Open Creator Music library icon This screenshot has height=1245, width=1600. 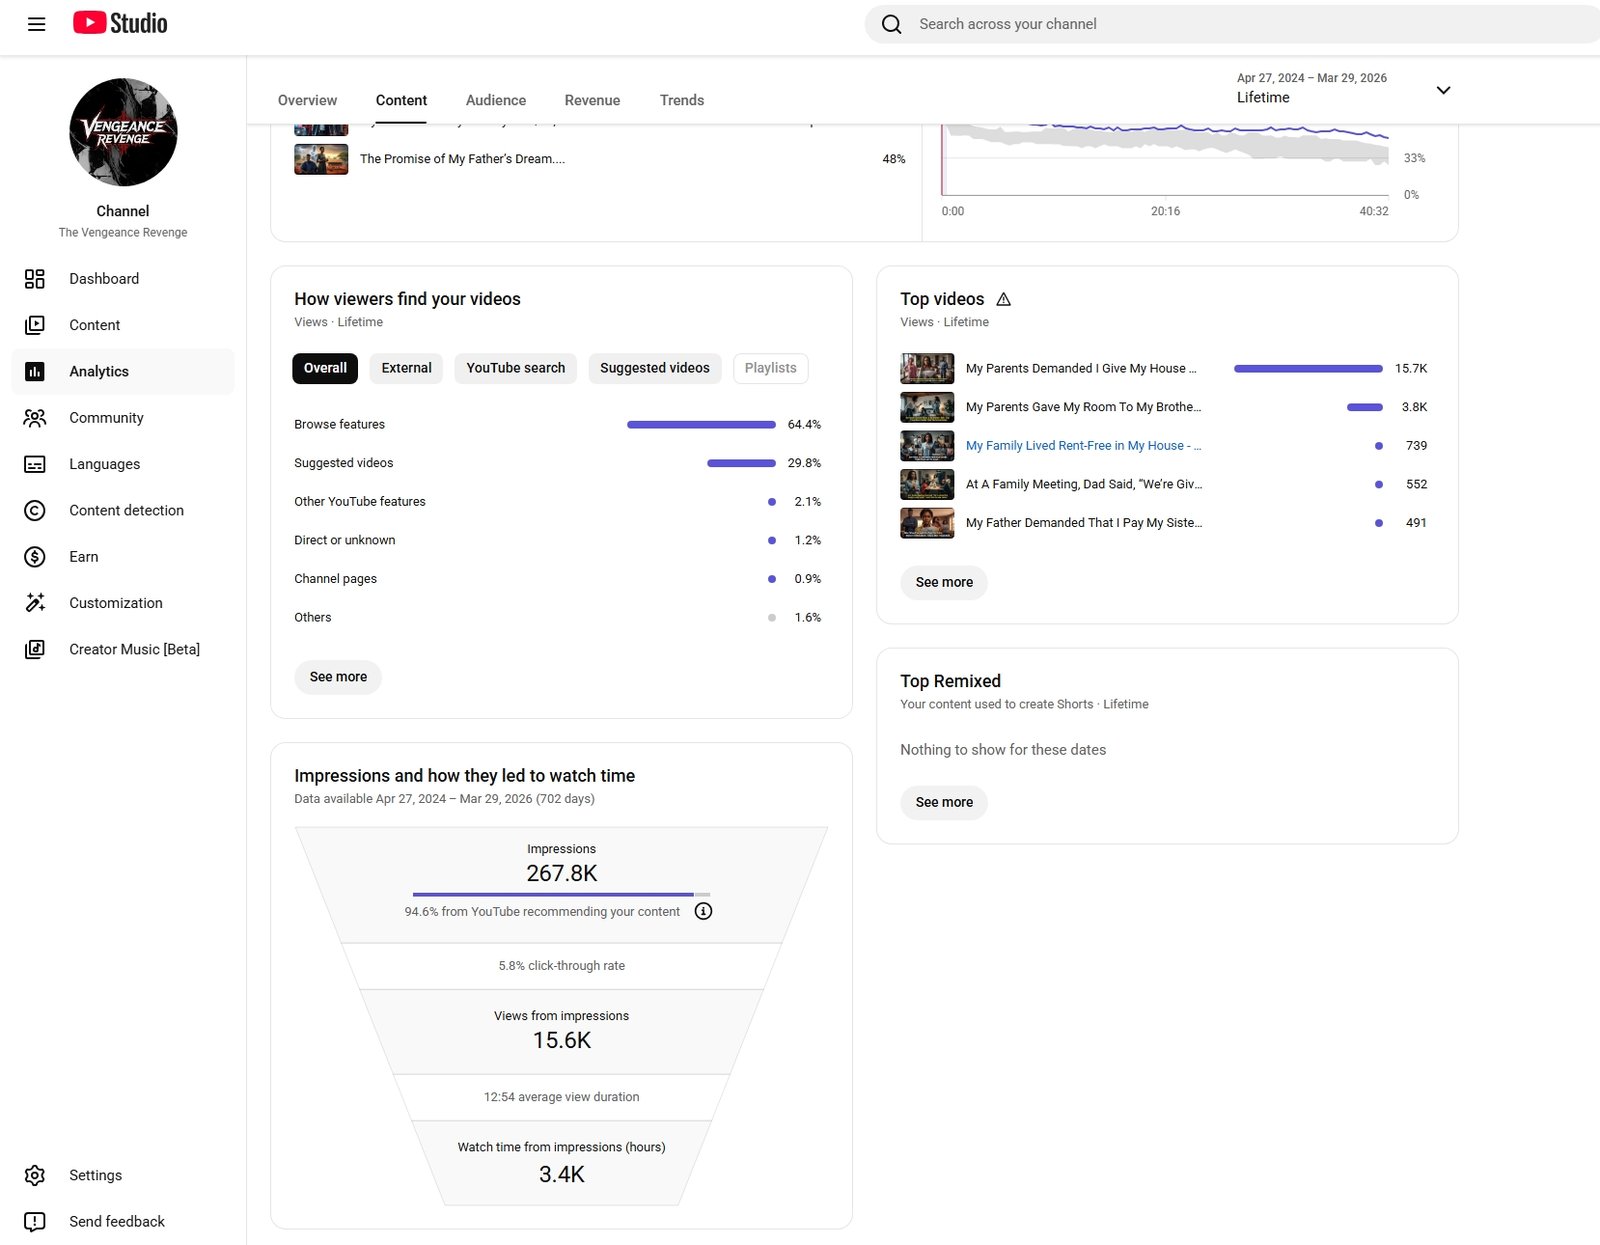click(35, 650)
